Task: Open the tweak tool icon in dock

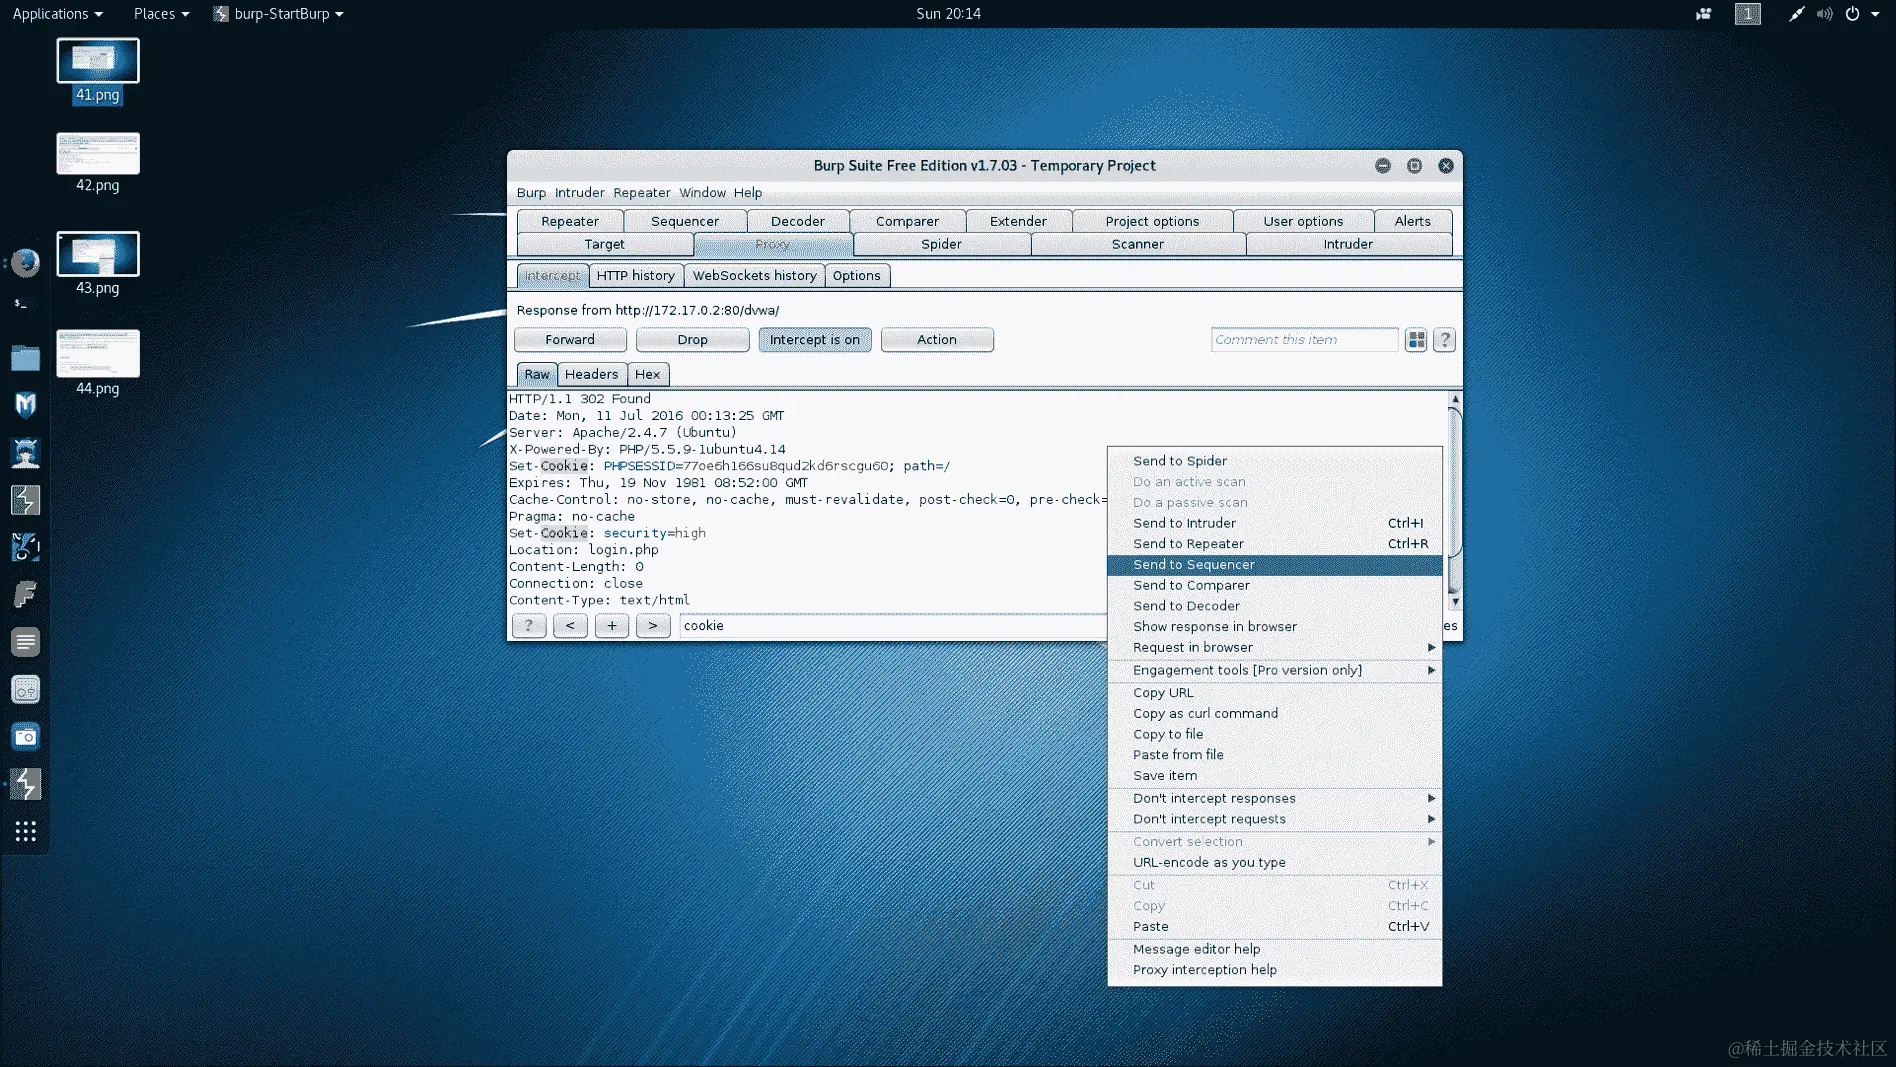Action: coord(25,689)
